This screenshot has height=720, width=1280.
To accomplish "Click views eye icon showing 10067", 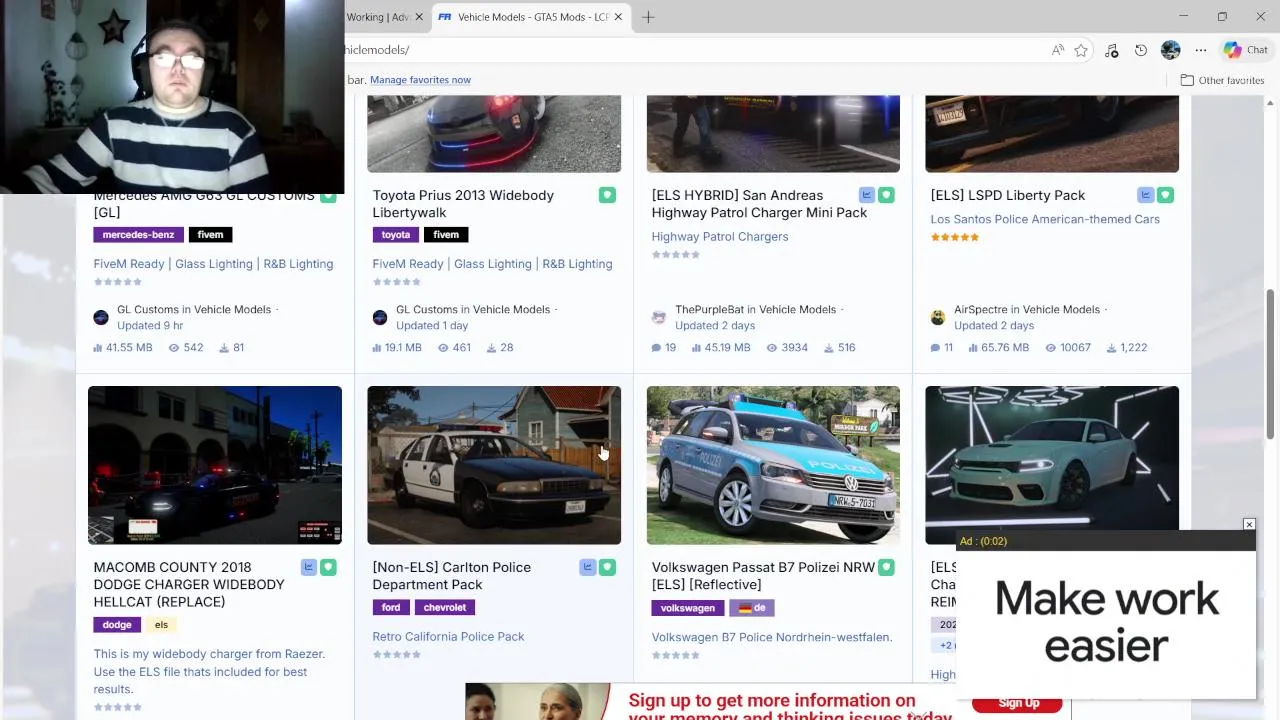I will click(x=1050, y=348).
